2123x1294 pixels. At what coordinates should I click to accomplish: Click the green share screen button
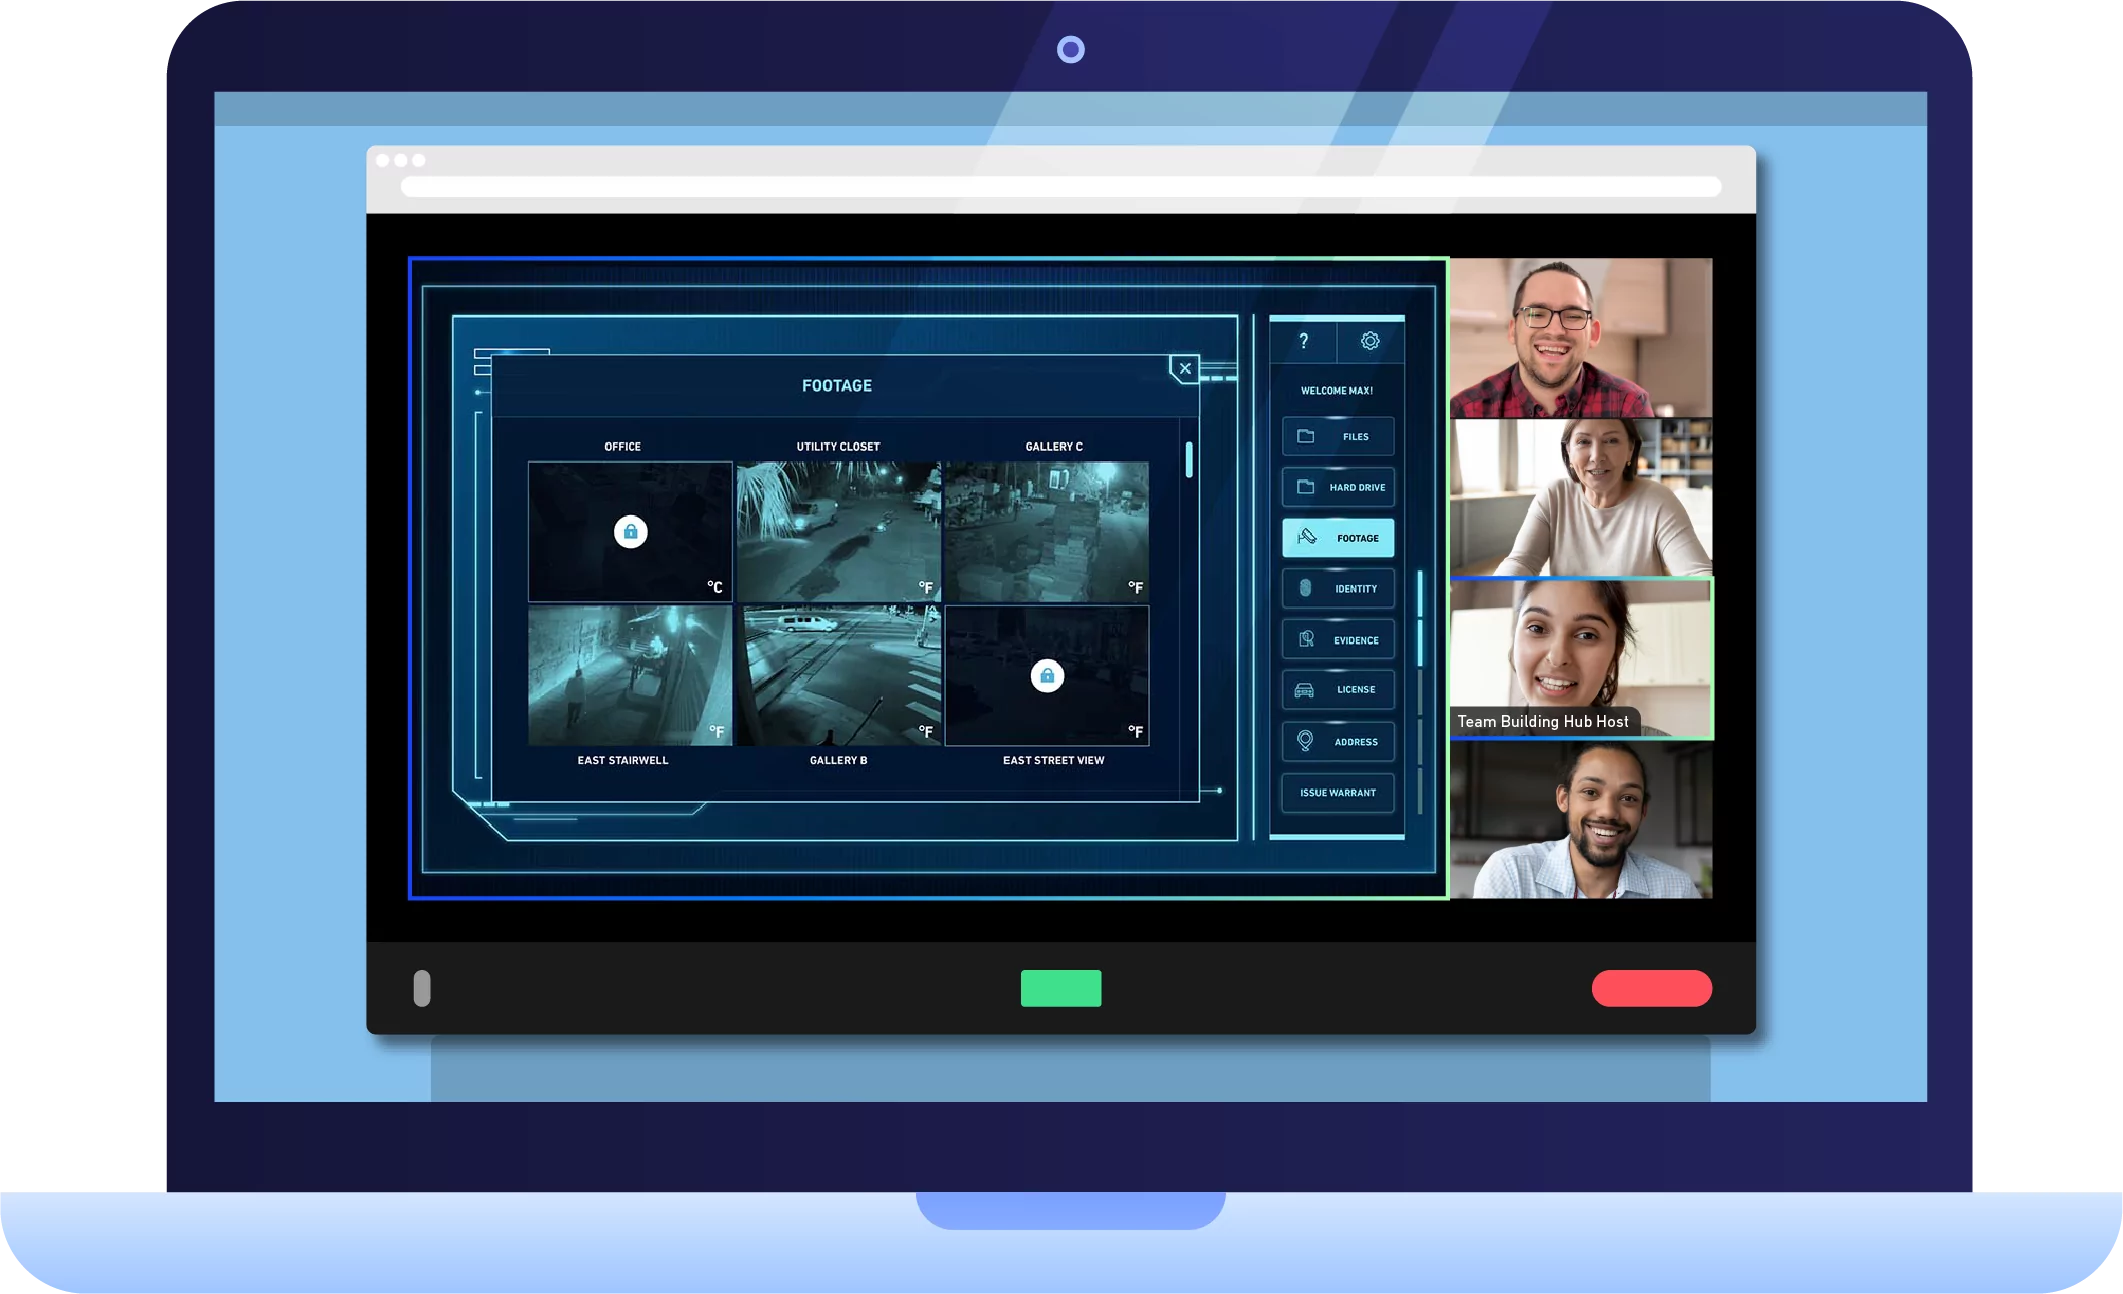[1062, 988]
